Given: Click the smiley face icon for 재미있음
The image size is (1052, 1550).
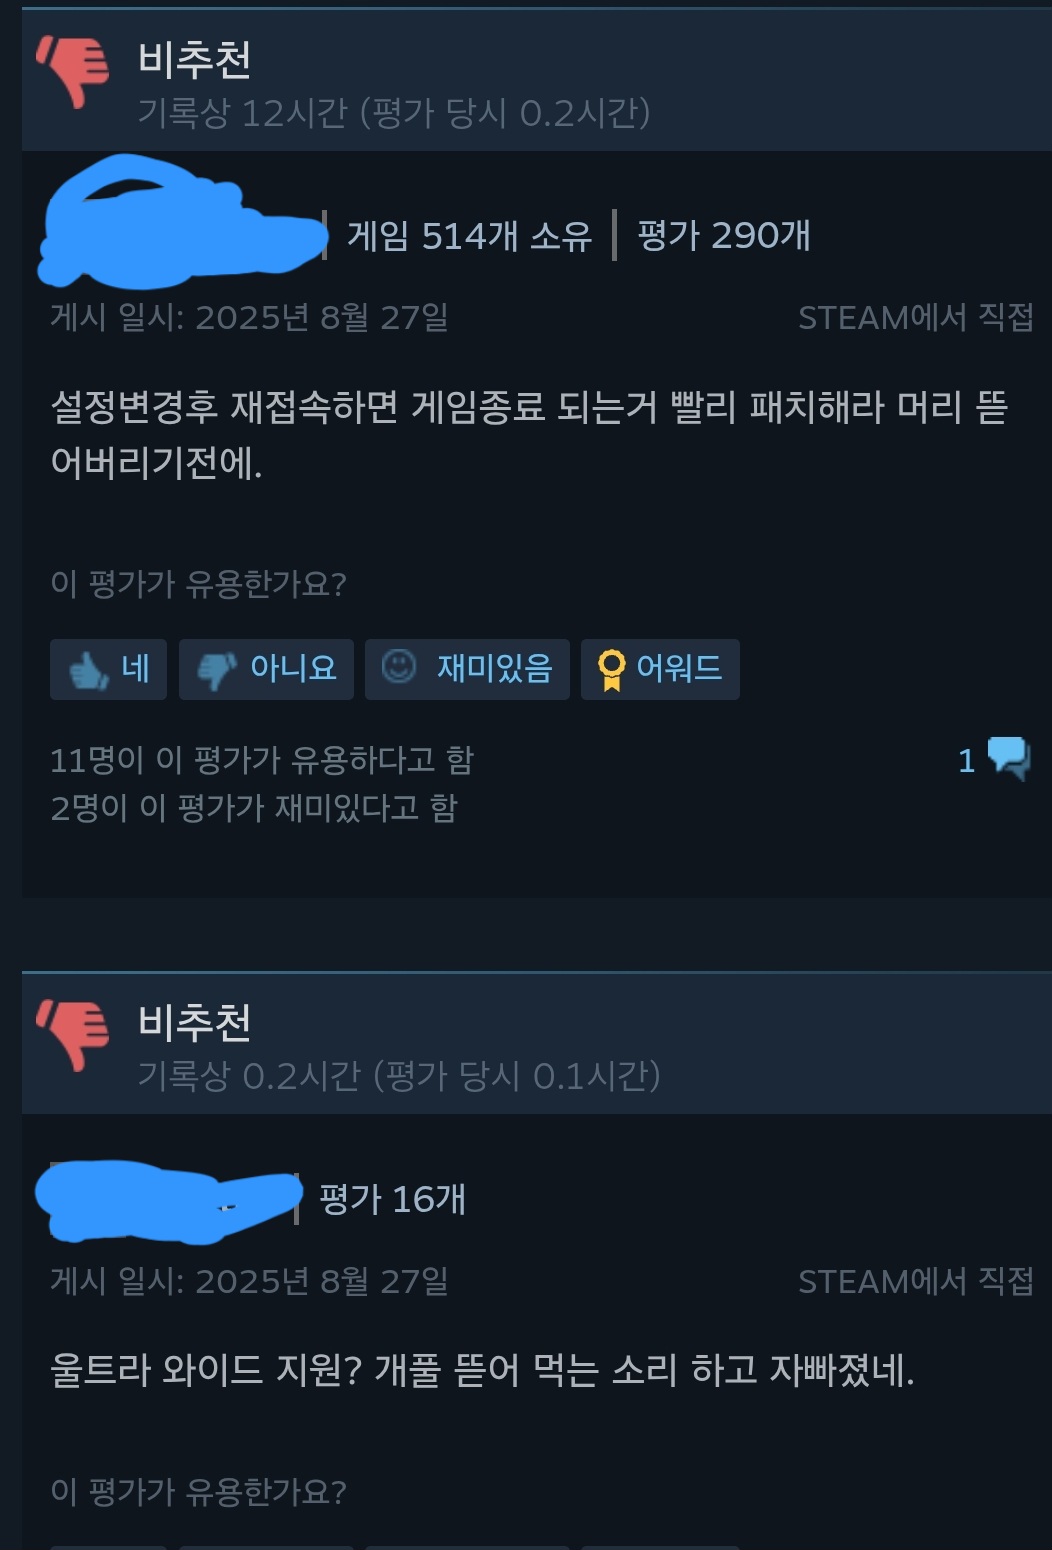Looking at the screenshot, I should point(399,666).
